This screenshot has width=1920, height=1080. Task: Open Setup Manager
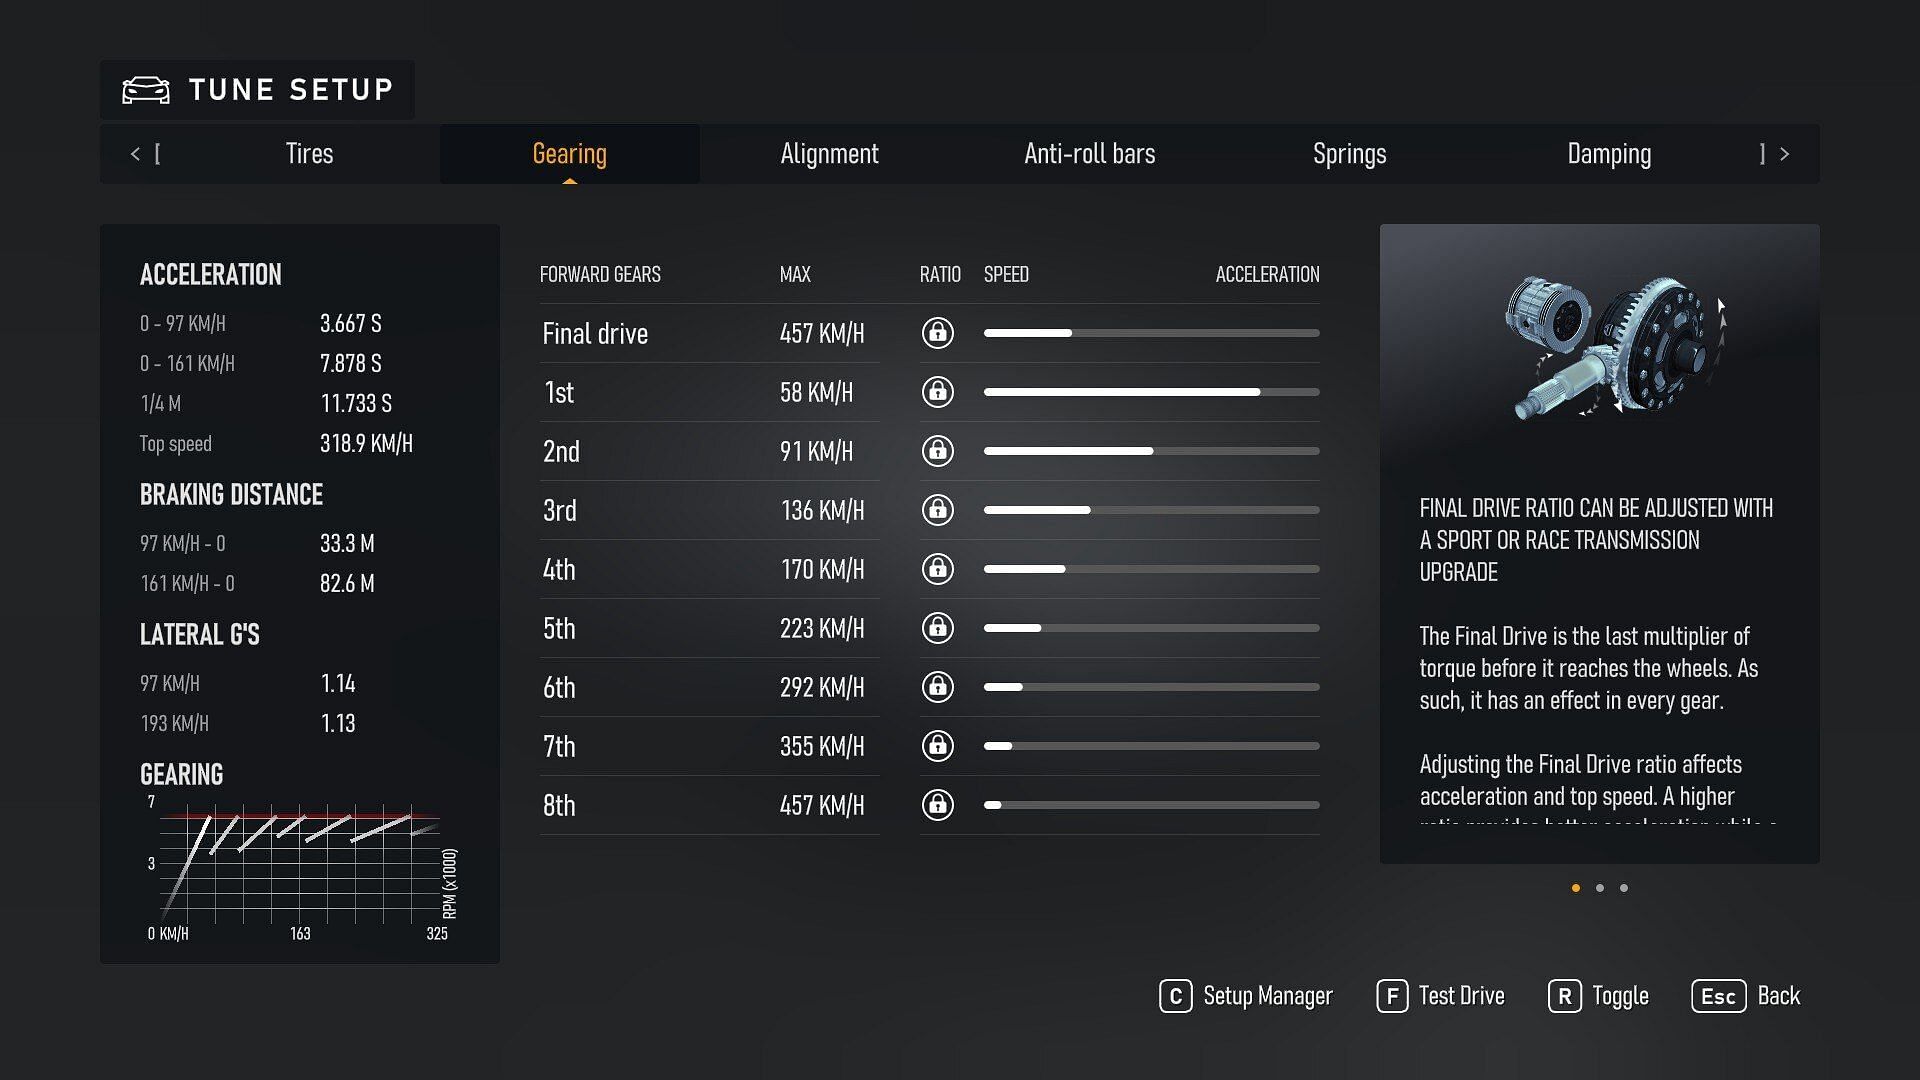coord(1244,996)
